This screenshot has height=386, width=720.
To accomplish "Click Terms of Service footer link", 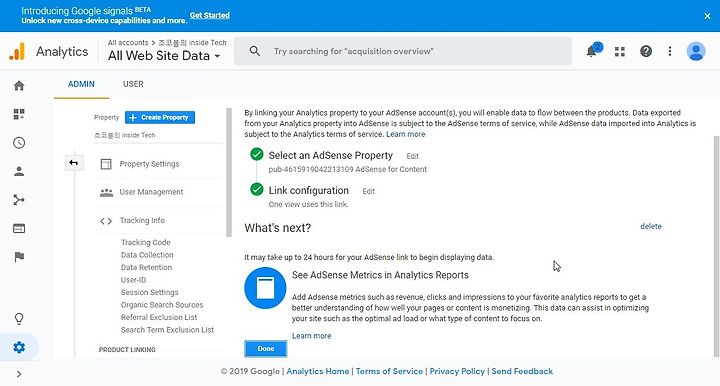I will coord(389,371).
